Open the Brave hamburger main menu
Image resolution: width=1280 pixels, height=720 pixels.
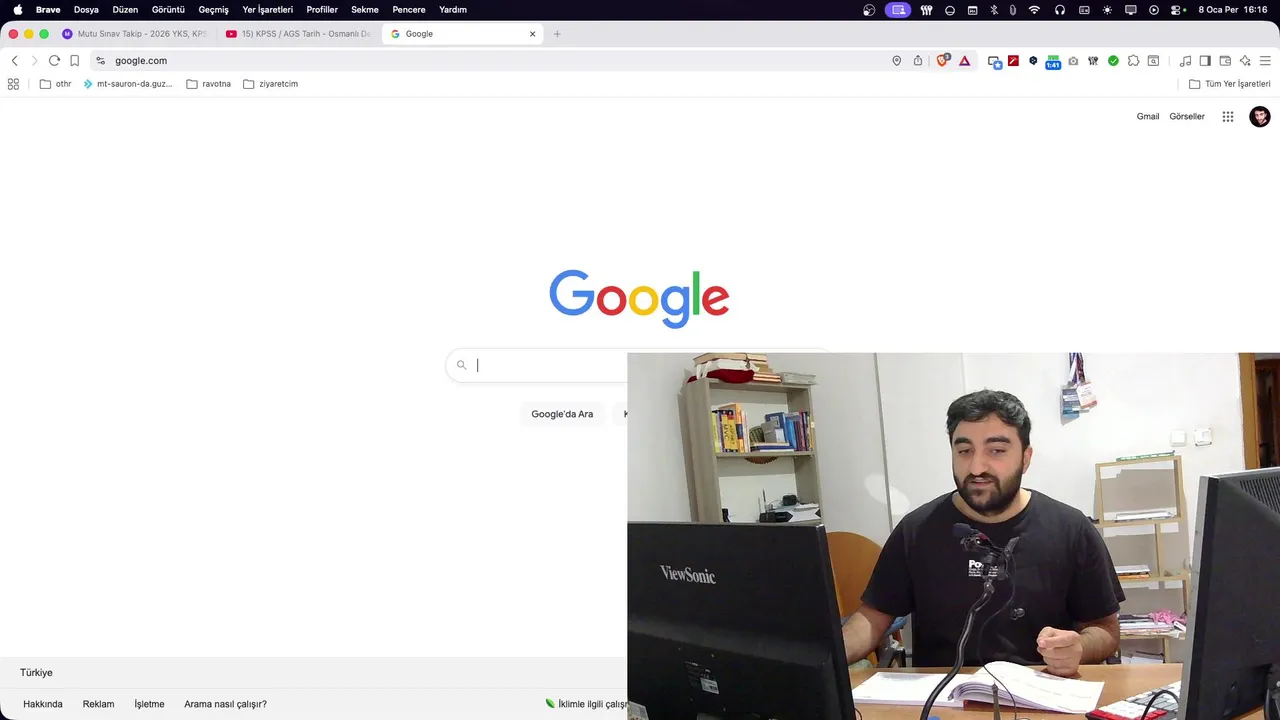coord(1265,61)
